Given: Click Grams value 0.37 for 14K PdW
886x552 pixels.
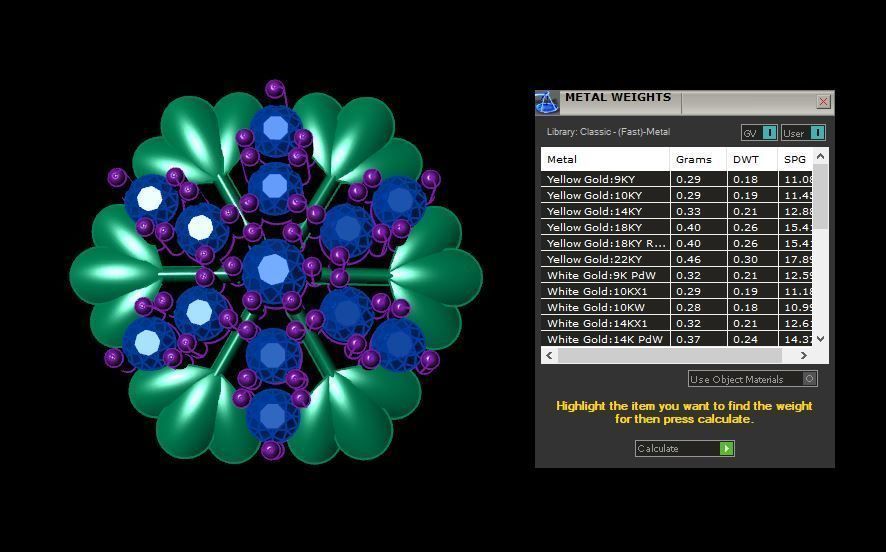Looking at the screenshot, I should pos(688,339).
